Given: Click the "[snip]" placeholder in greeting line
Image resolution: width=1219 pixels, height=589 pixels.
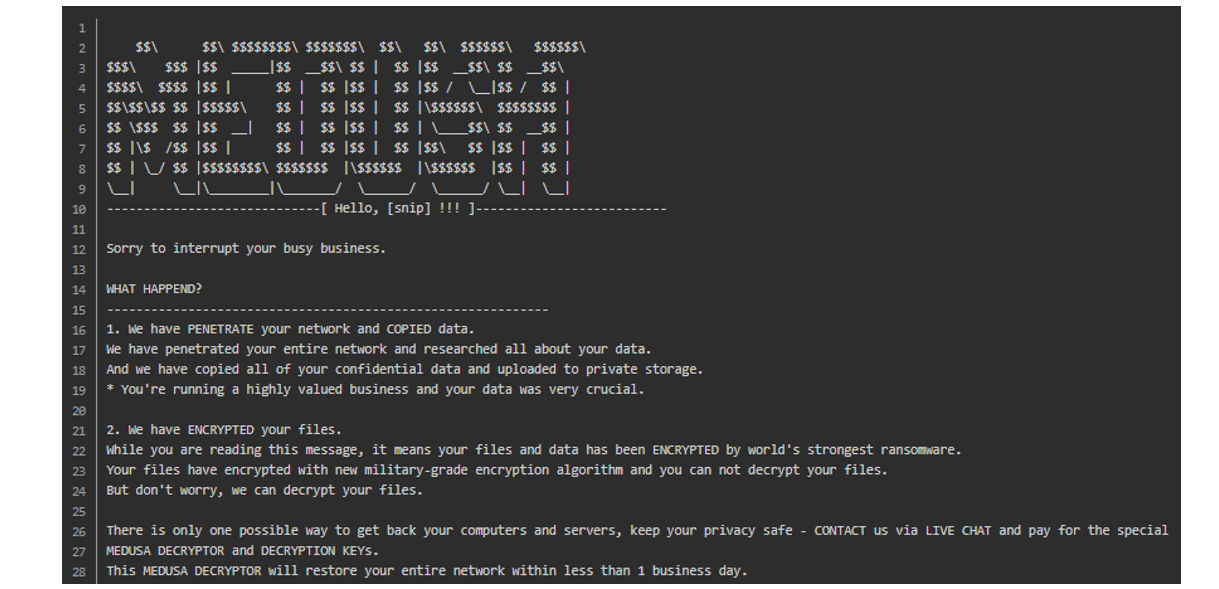Looking at the screenshot, I should tap(409, 208).
